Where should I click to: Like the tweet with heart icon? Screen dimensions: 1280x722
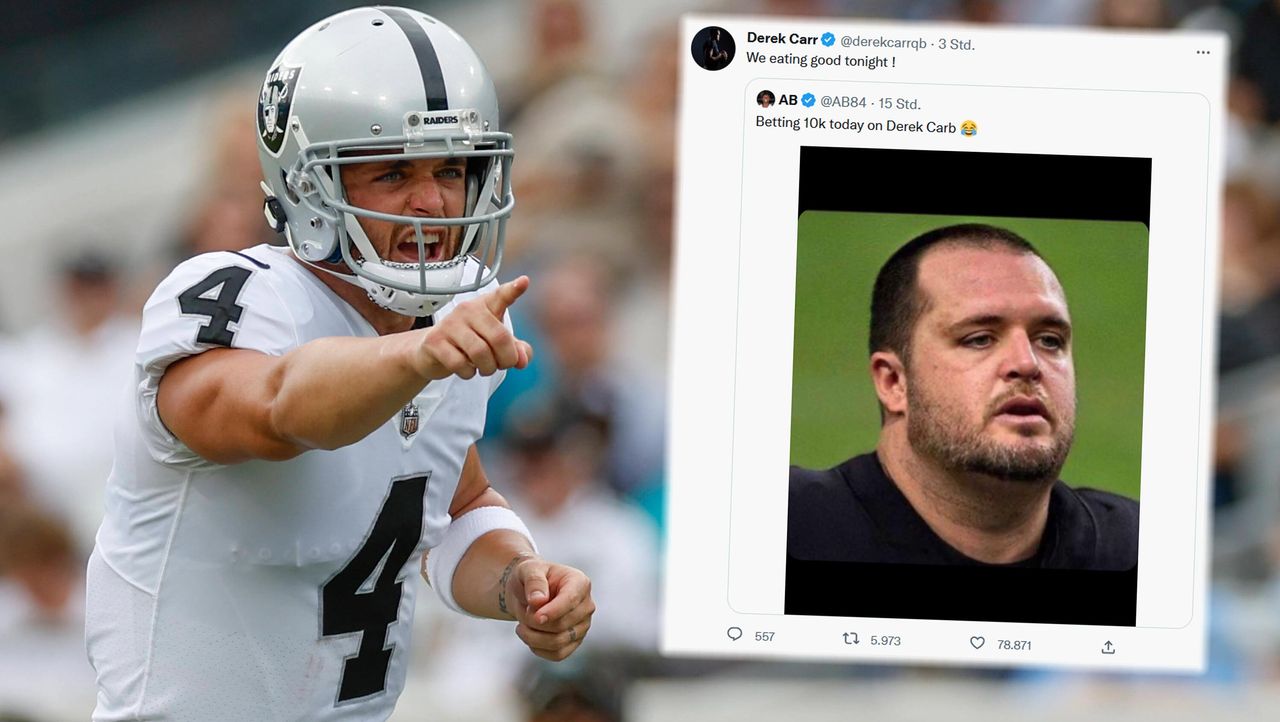(977, 643)
